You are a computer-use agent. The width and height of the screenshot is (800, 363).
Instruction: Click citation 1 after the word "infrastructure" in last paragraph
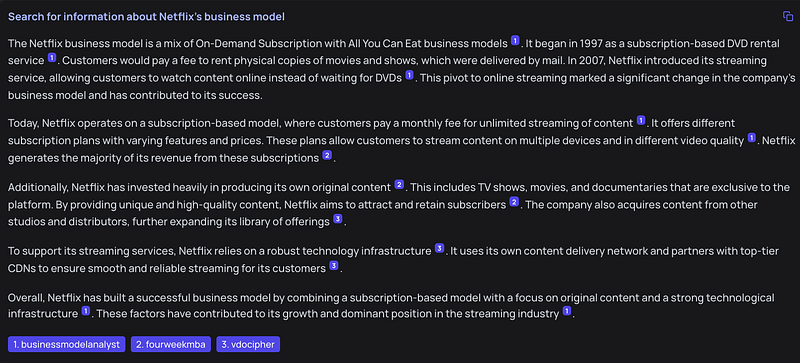[86, 311]
